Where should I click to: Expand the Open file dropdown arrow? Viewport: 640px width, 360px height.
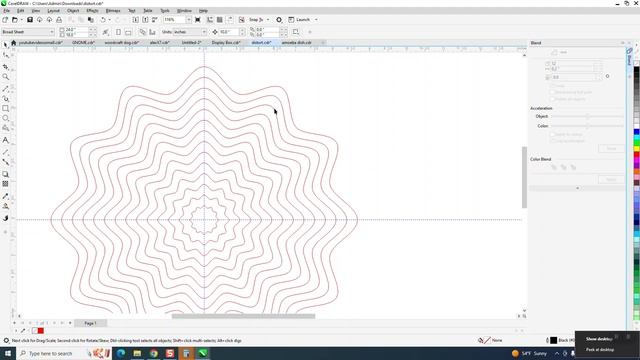click(21, 20)
